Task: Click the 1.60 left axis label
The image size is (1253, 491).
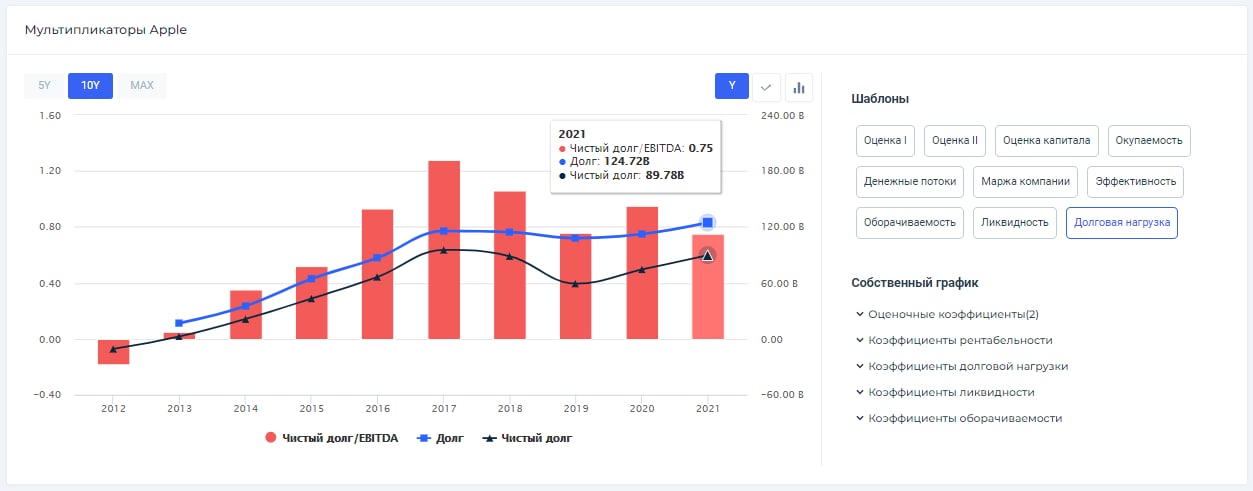Action: coord(50,115)
